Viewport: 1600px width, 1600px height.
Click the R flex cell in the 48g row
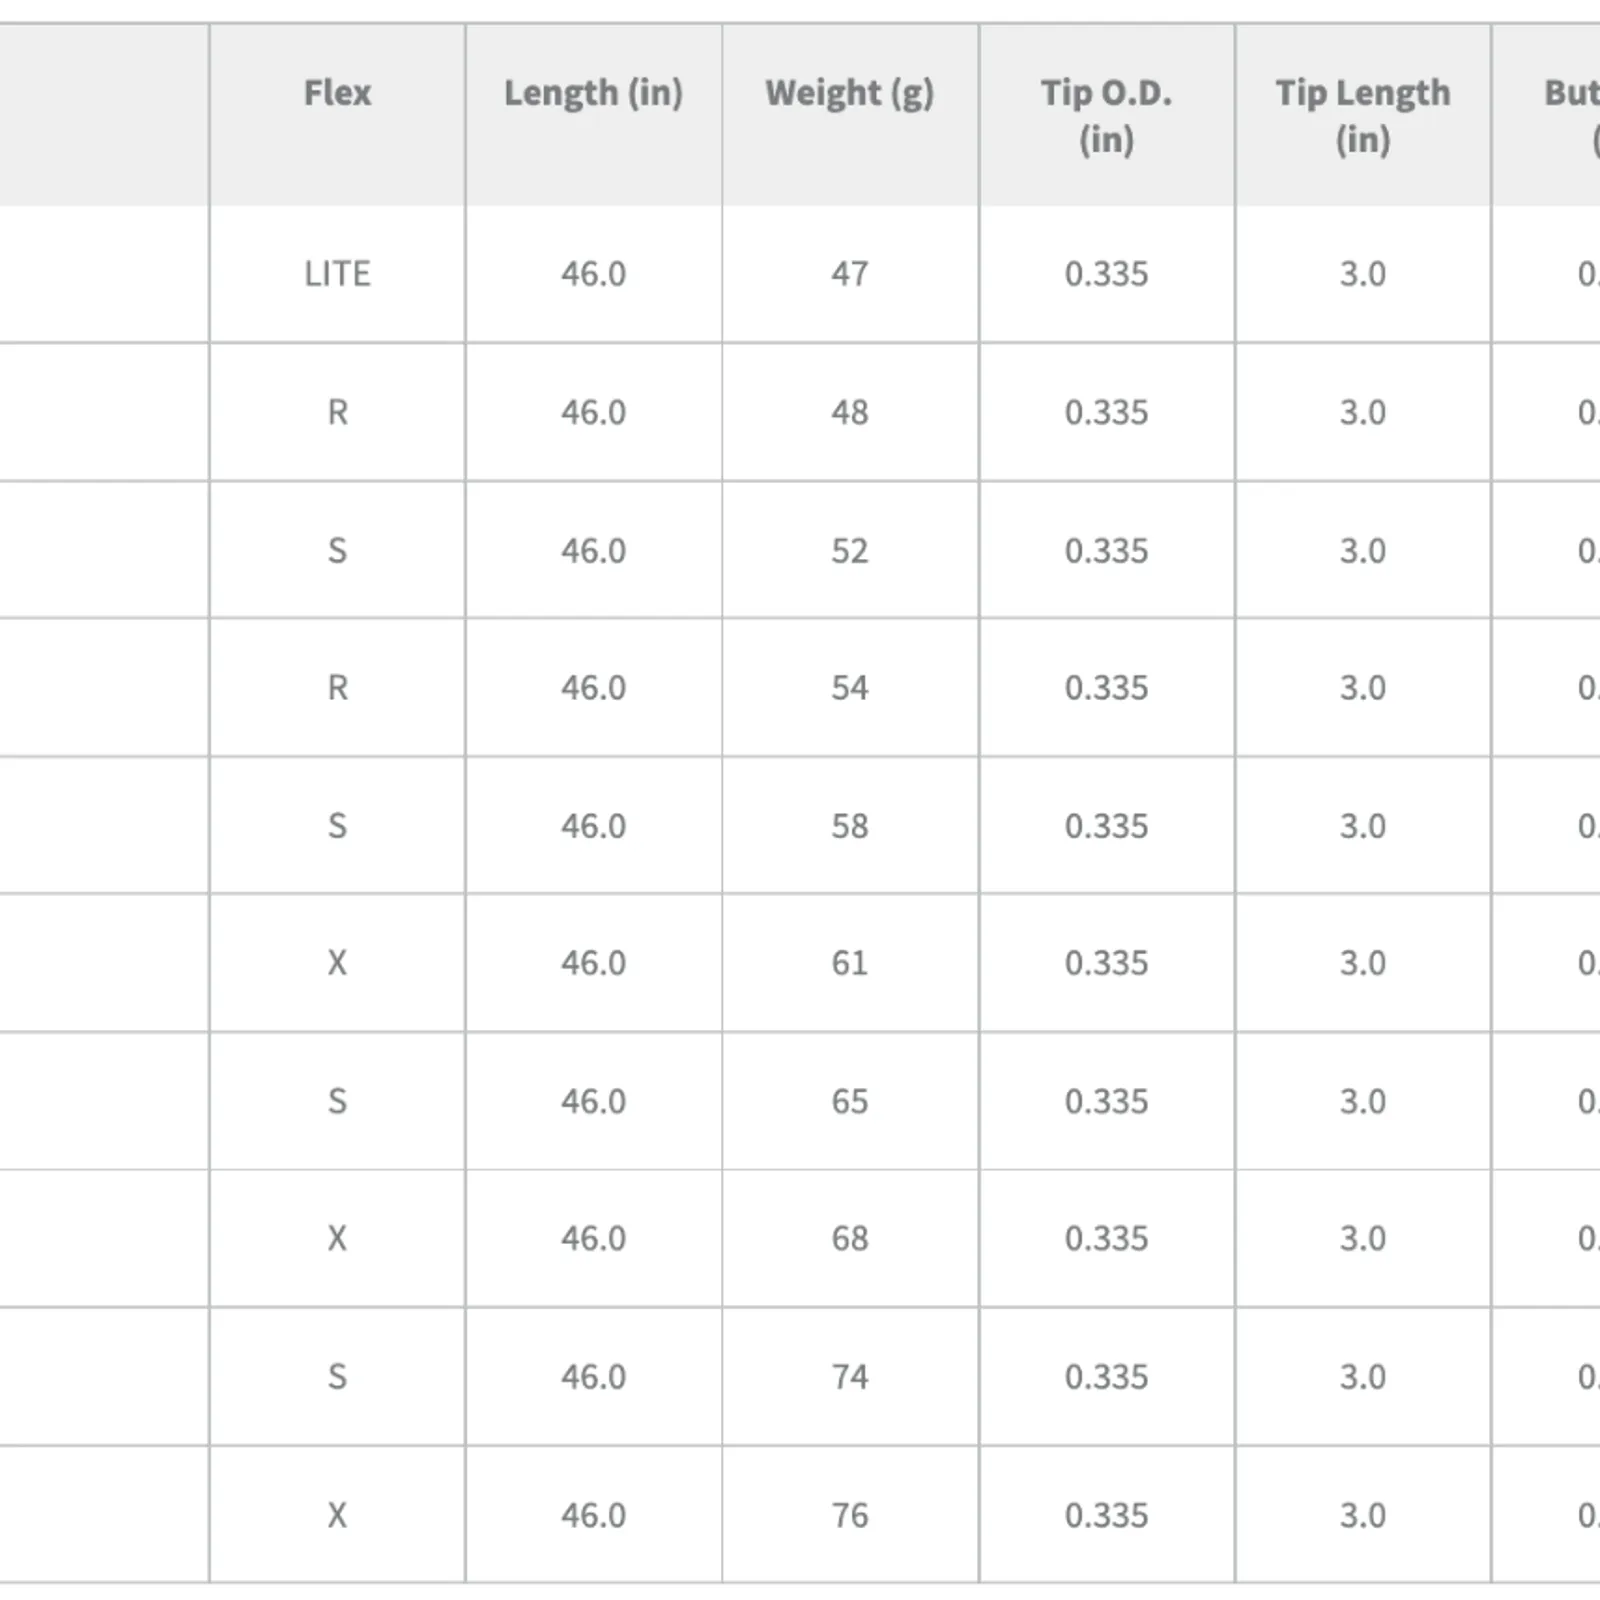coord(337,412)
